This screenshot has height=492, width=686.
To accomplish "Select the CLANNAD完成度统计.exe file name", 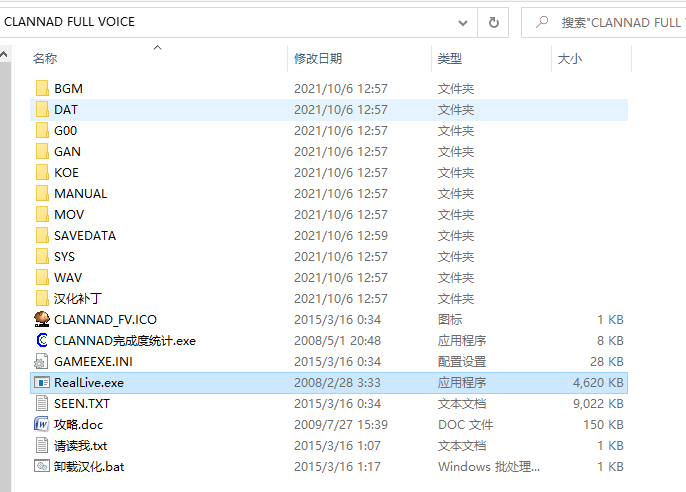I will (125, 340).
